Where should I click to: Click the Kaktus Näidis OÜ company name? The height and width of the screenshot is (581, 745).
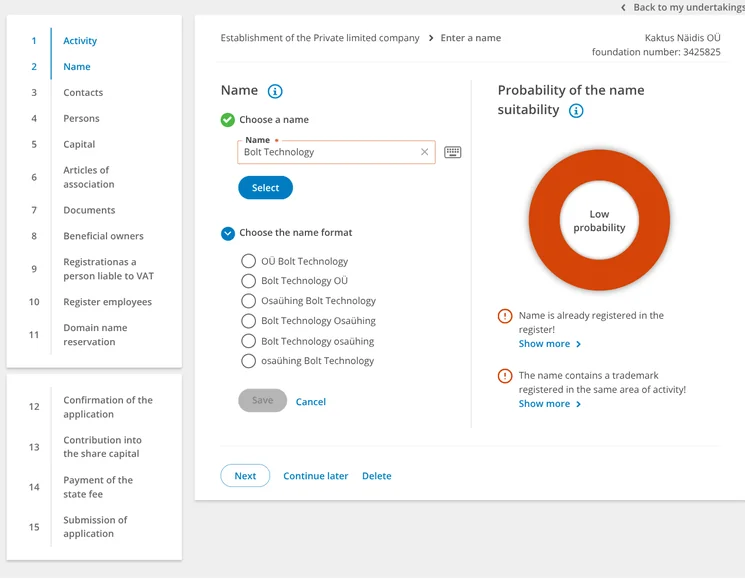pos(682,38)
